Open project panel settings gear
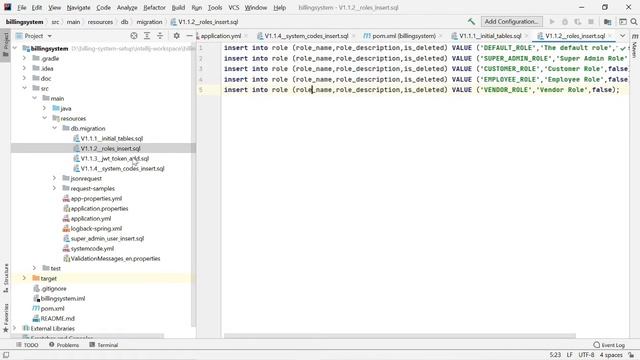 [176, 36]
